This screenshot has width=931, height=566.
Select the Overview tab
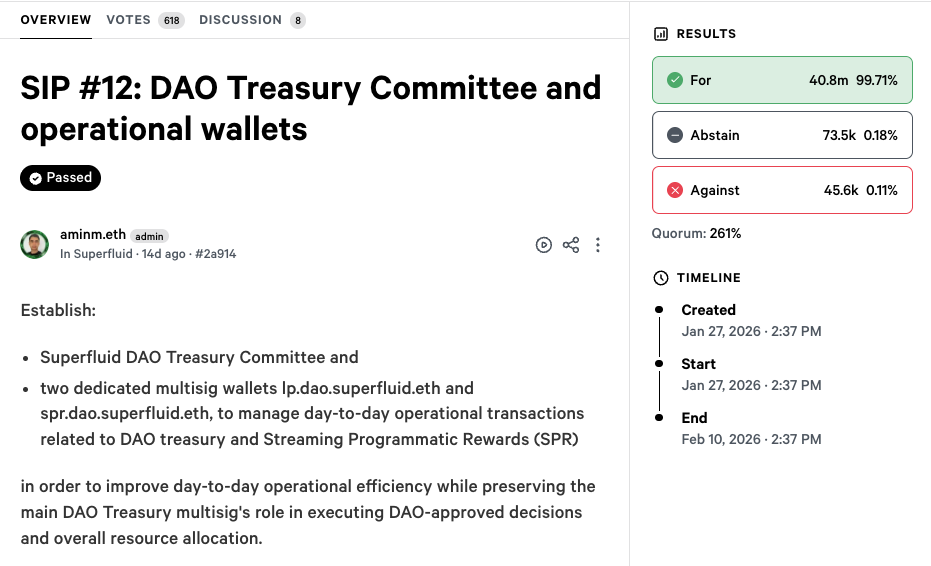(x=56, y=20)
